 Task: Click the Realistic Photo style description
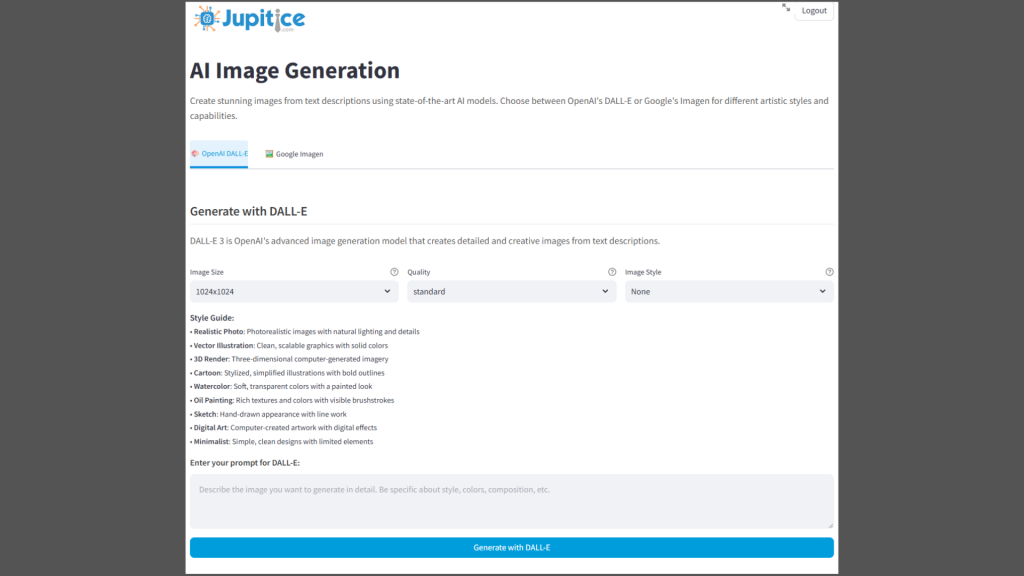pos(305,332)
